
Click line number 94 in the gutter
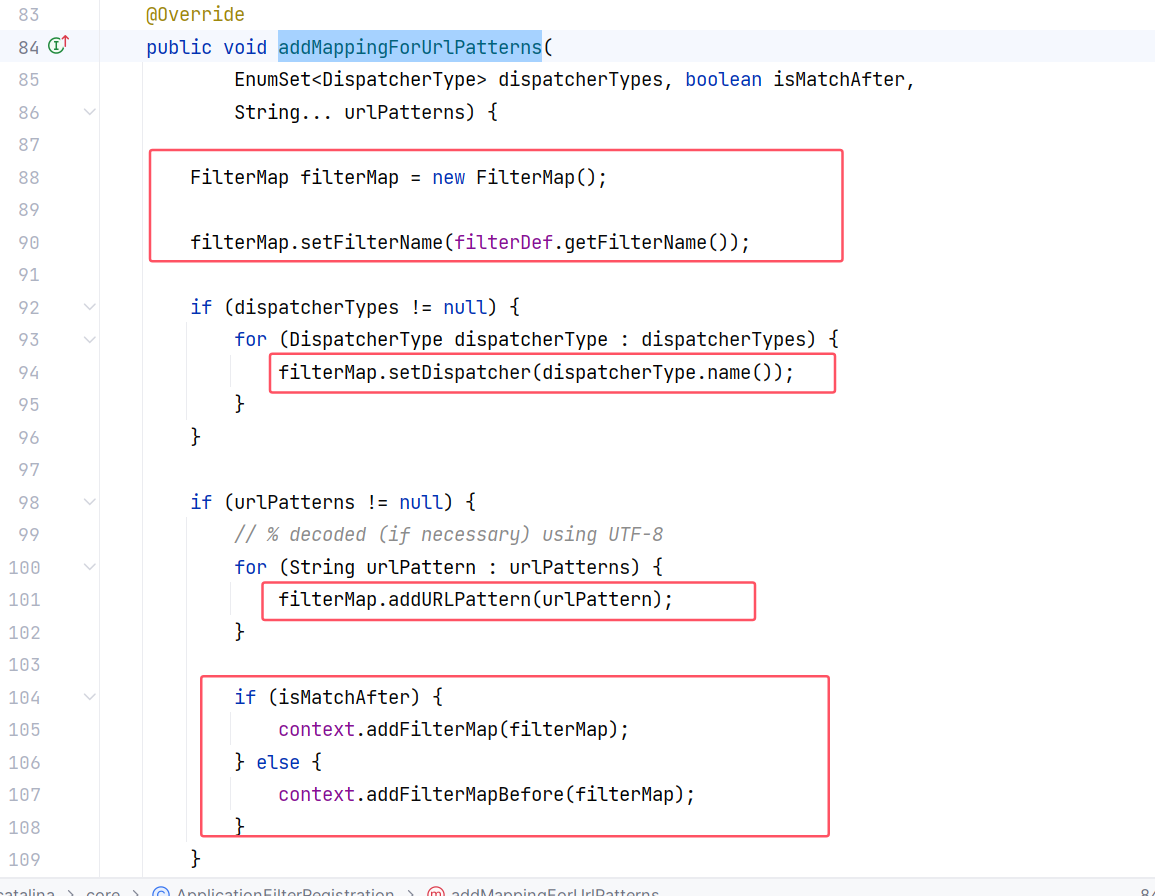(x=28, y=372)
